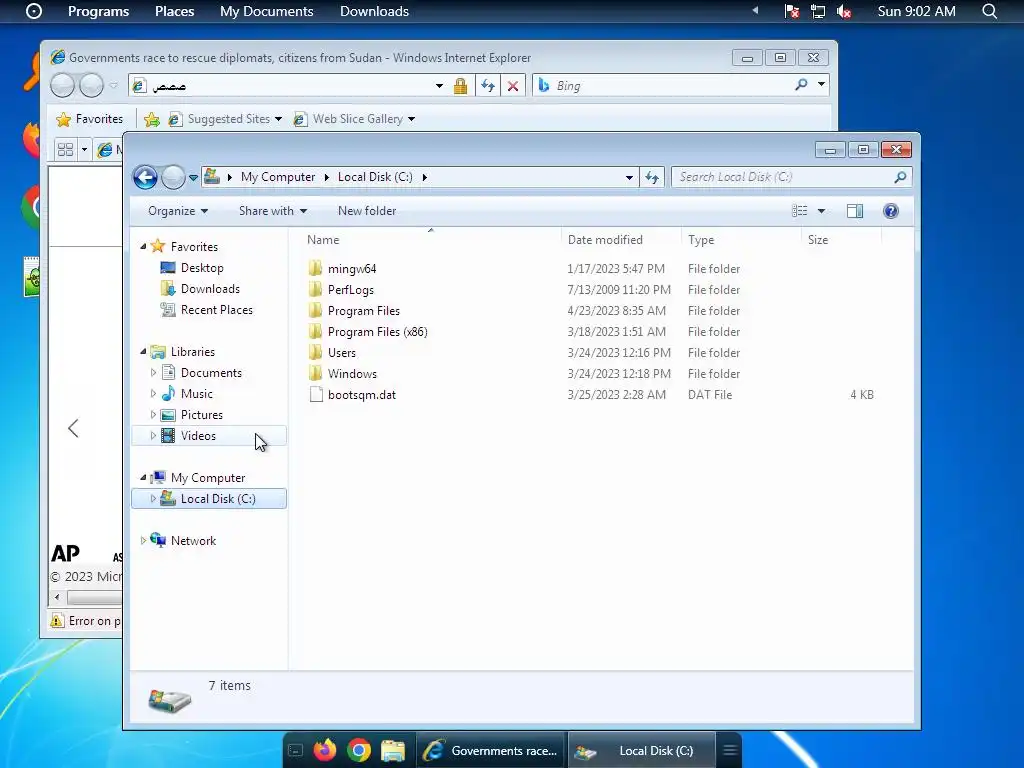Open the Organize menu
The height and width of the screenshot is (768, 1024).
178,211
